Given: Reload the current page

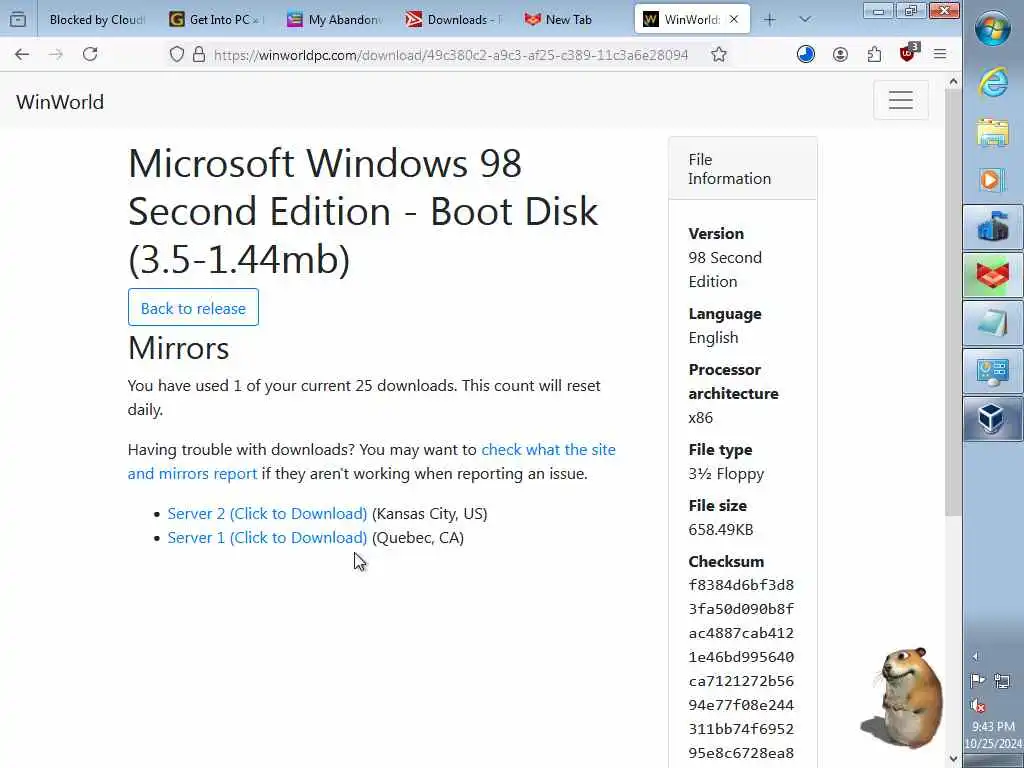Looking at the screenshot, I should point(90,55).
